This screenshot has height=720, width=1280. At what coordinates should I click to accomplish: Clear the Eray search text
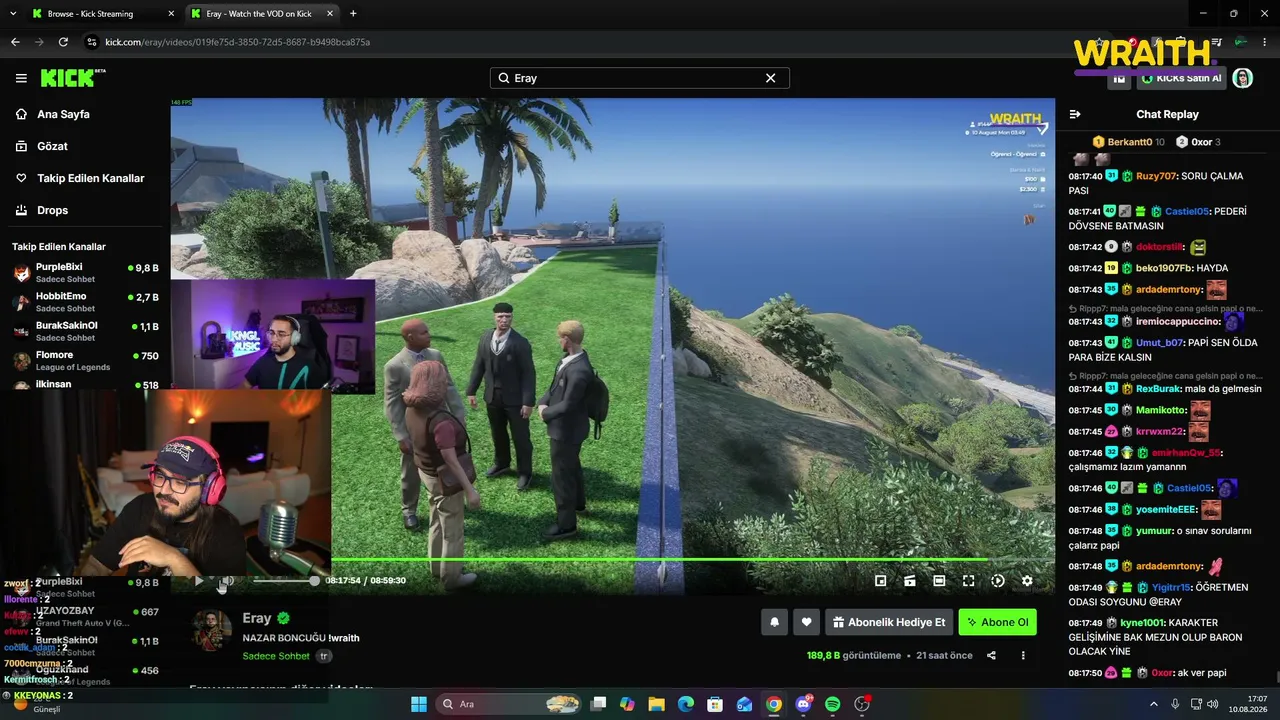click(771, 78)
